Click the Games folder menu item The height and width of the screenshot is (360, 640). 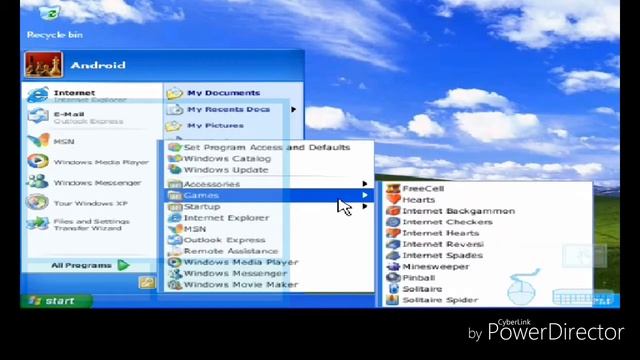(x=269, y=196)
